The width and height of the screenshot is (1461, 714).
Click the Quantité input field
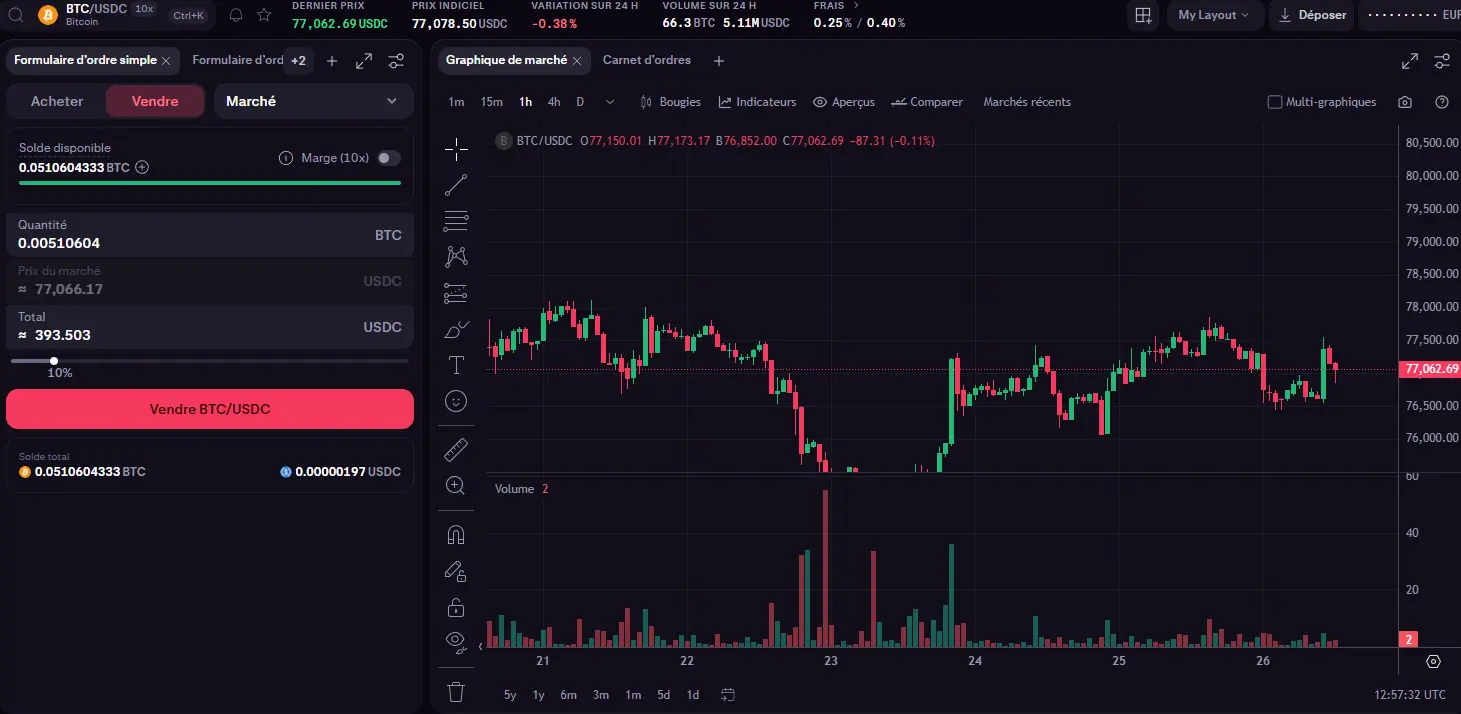[210, 235]
